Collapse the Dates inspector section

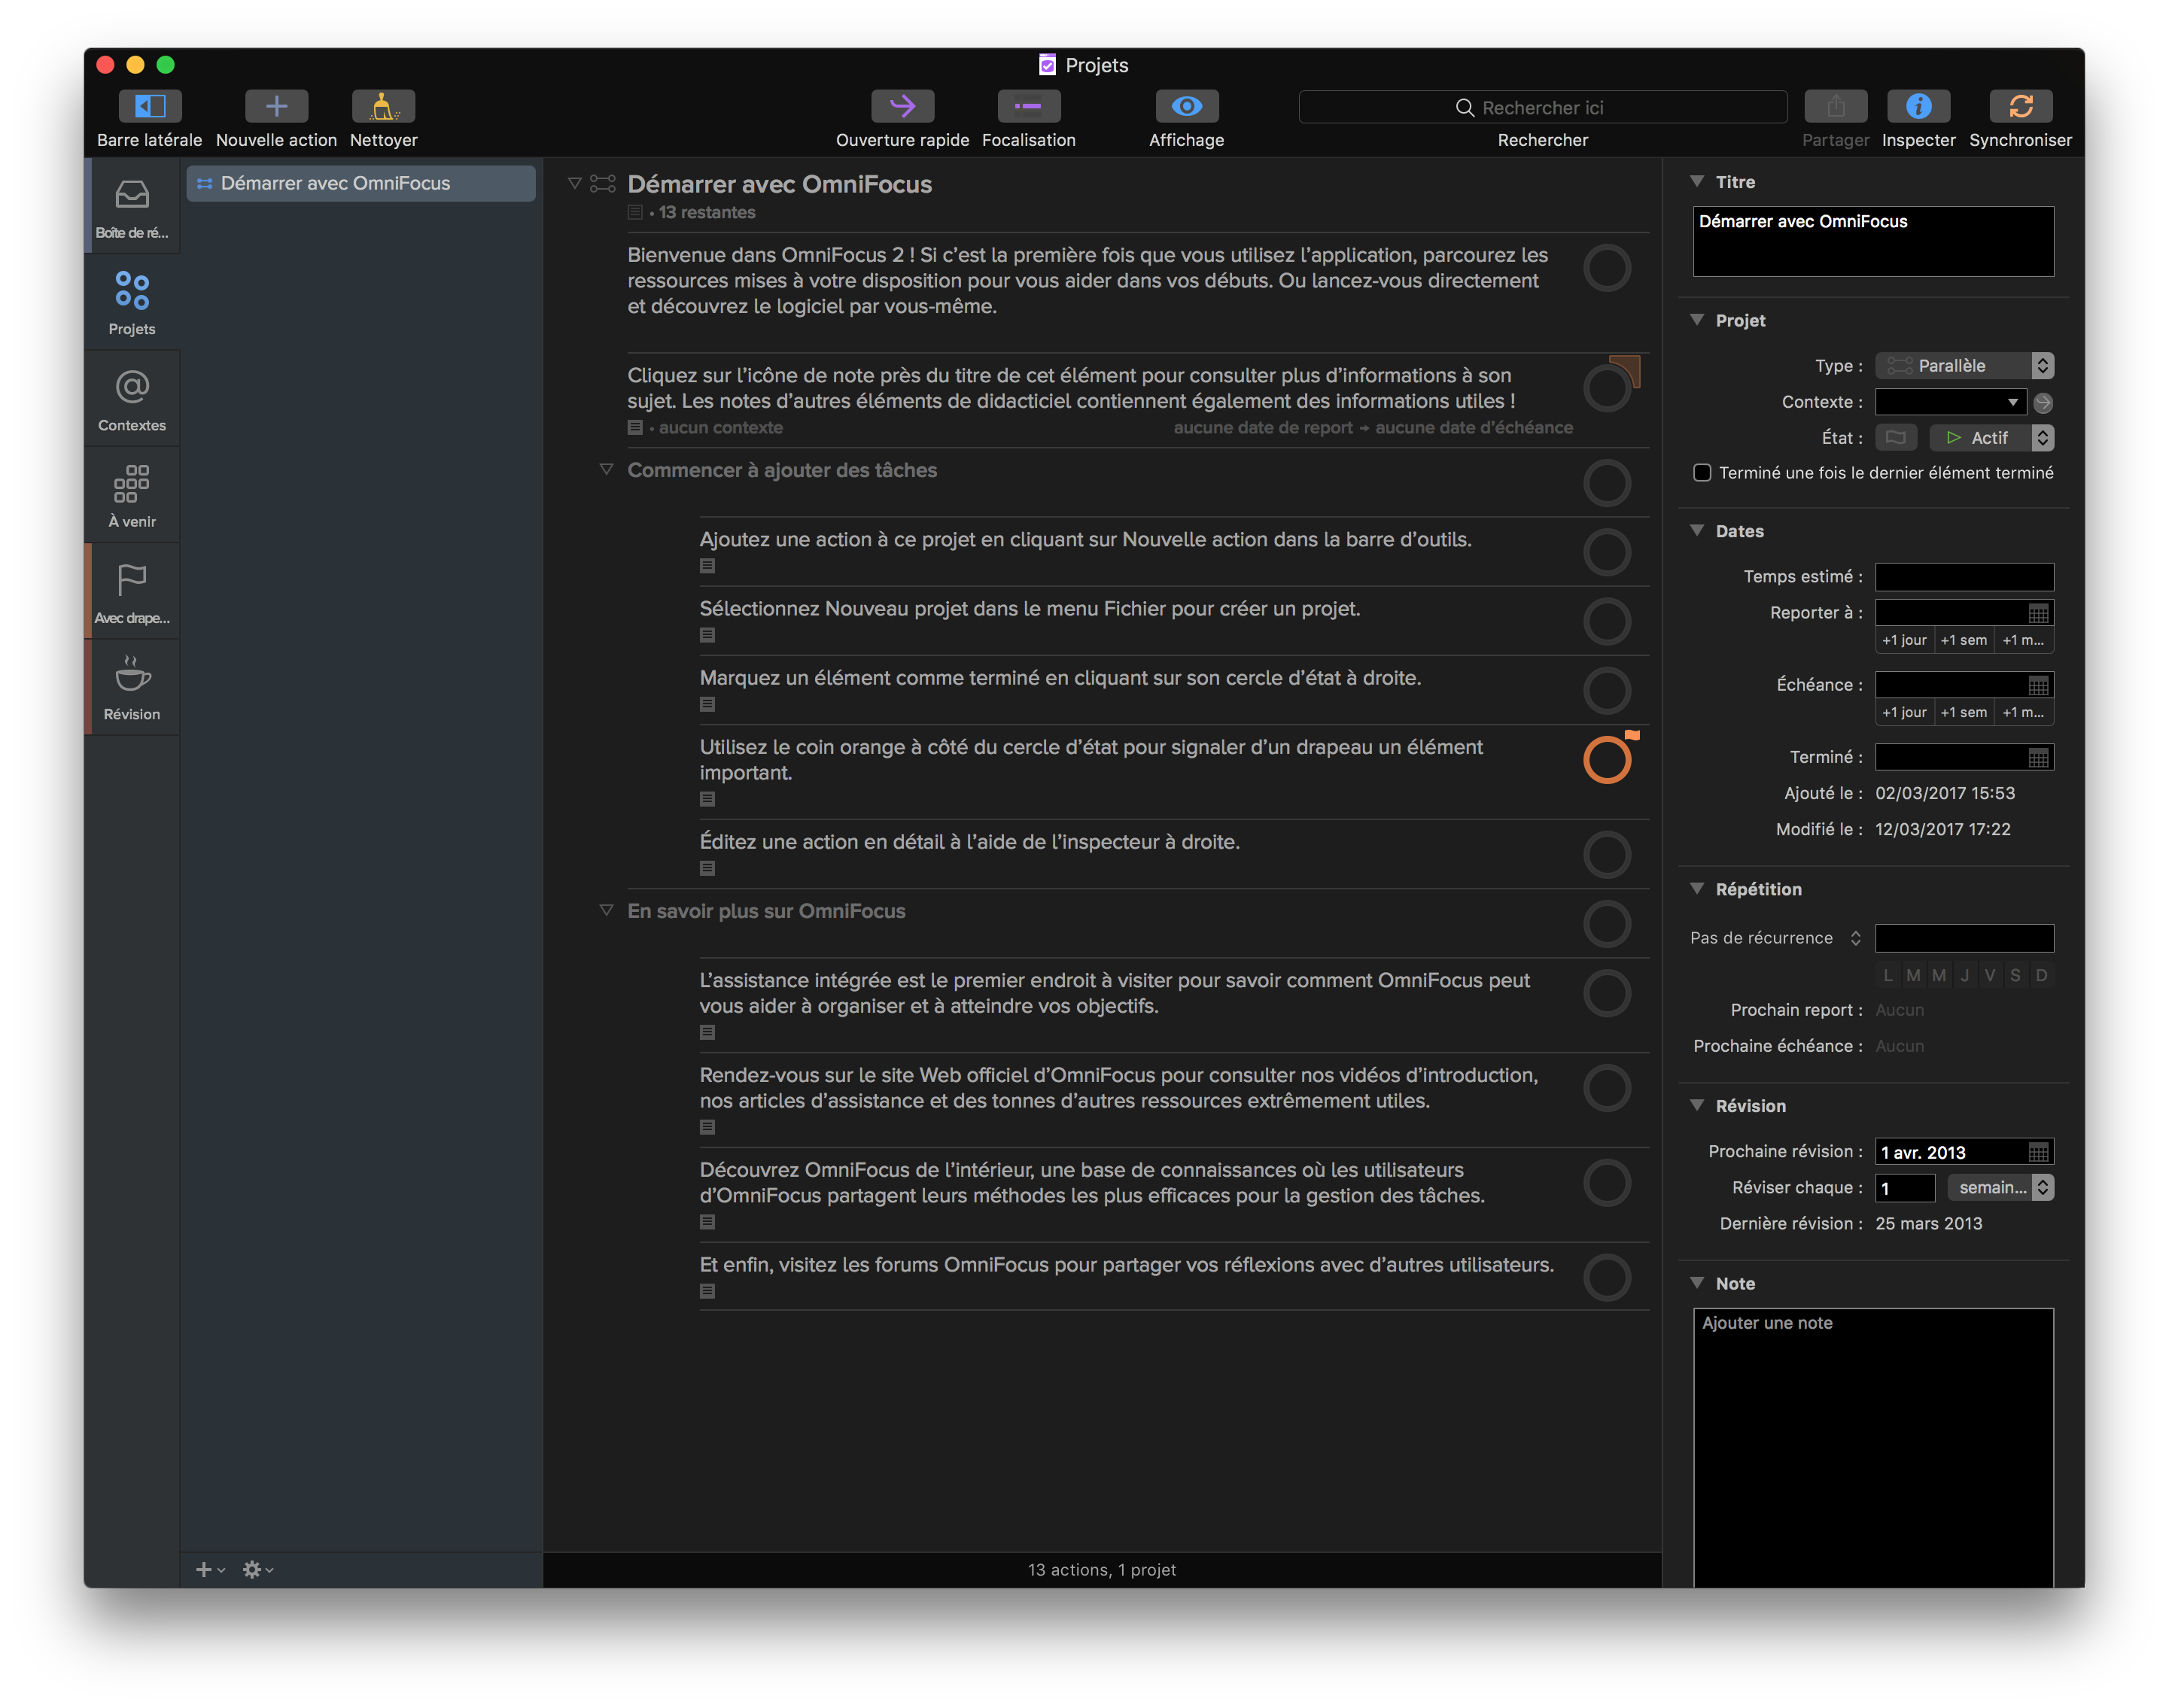tap(1697, 531)
